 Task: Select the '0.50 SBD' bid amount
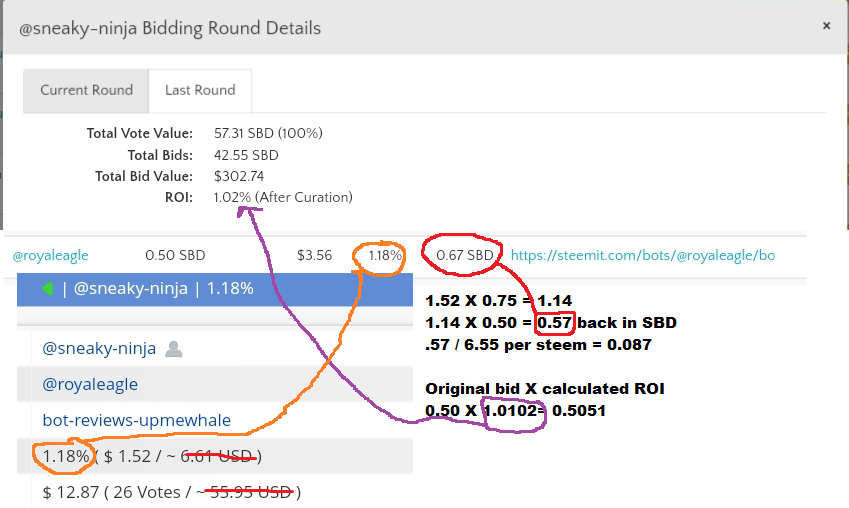pyautogui.click(x=175, y=255)
